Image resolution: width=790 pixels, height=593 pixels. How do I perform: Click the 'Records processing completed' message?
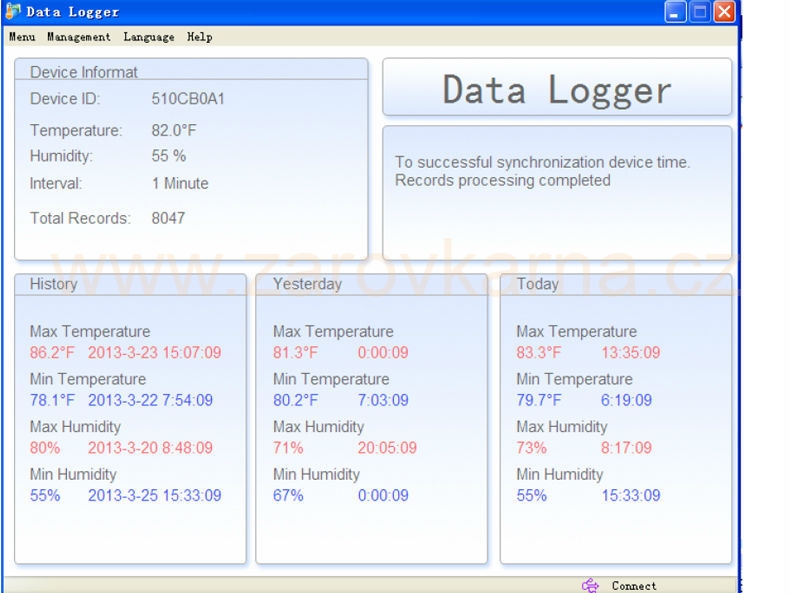[x=502, y=180]
